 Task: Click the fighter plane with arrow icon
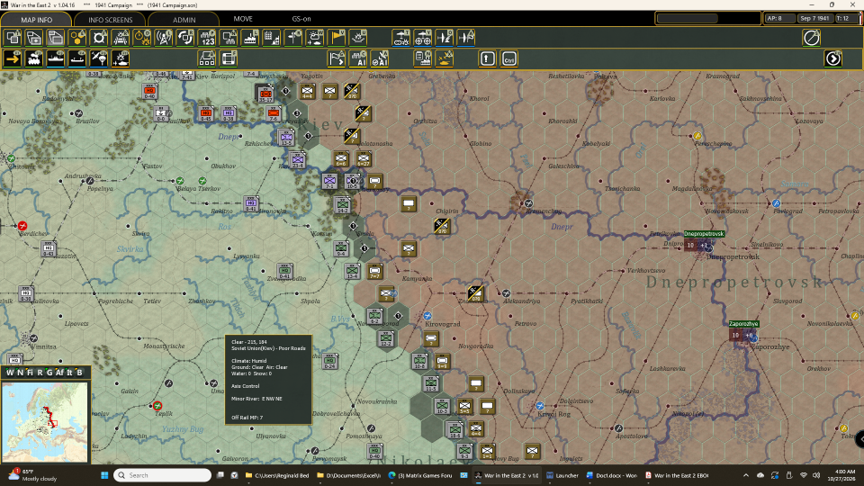pos(444,38)
